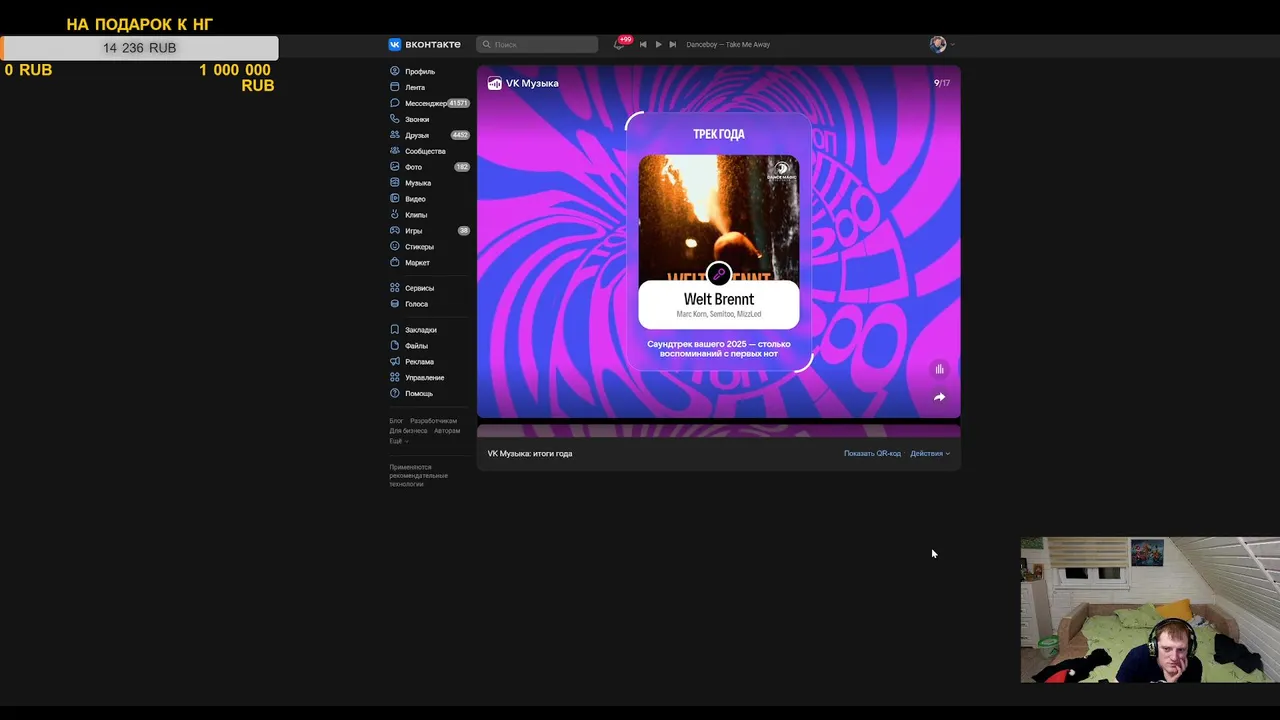Click the Фото 182 counter badge

coord(462,167)
